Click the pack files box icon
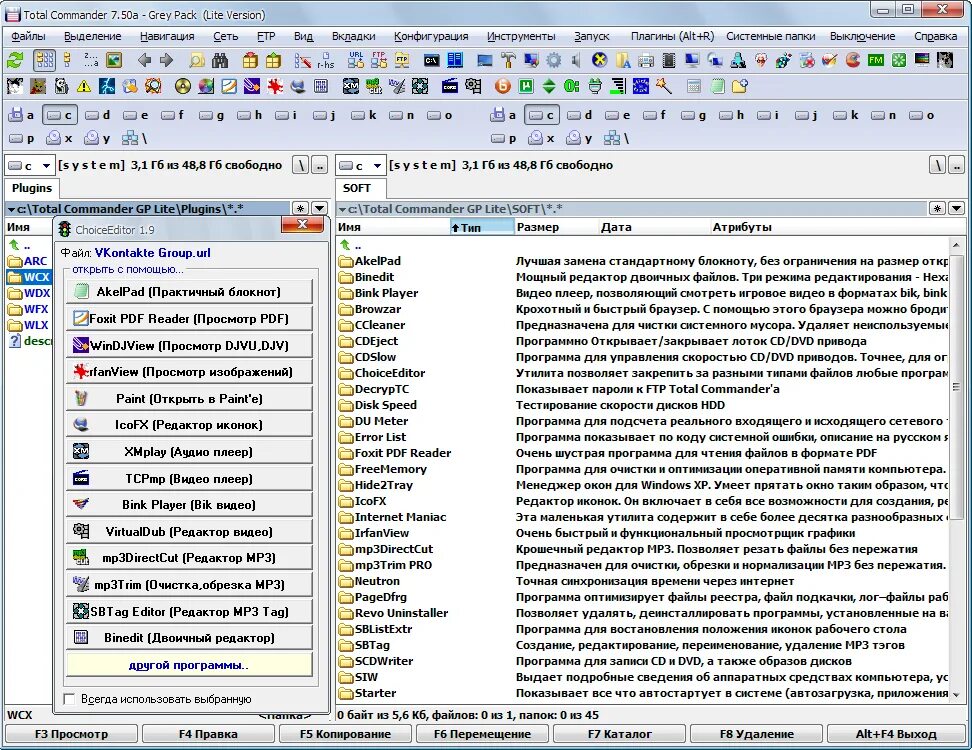The width and height of the screenshot is (972, 750). [x=250, y=60]
